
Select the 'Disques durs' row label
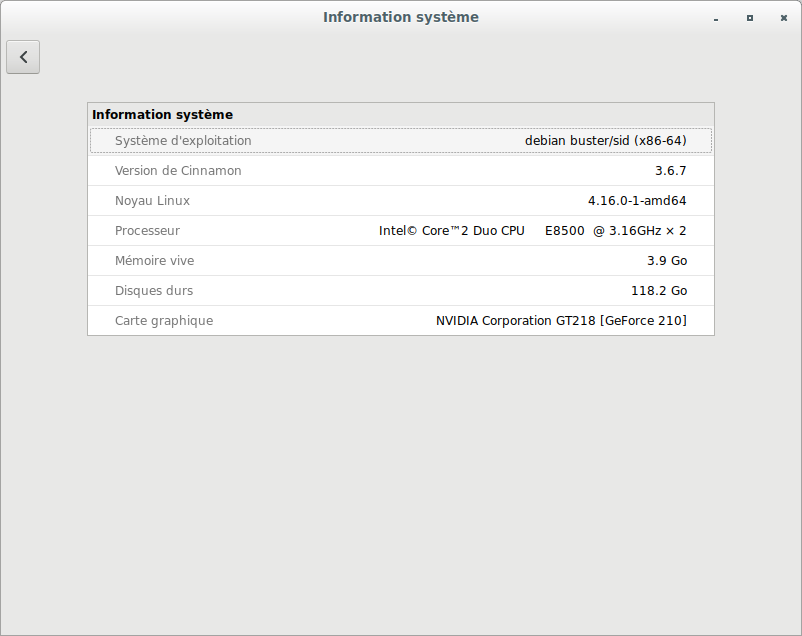153,291
